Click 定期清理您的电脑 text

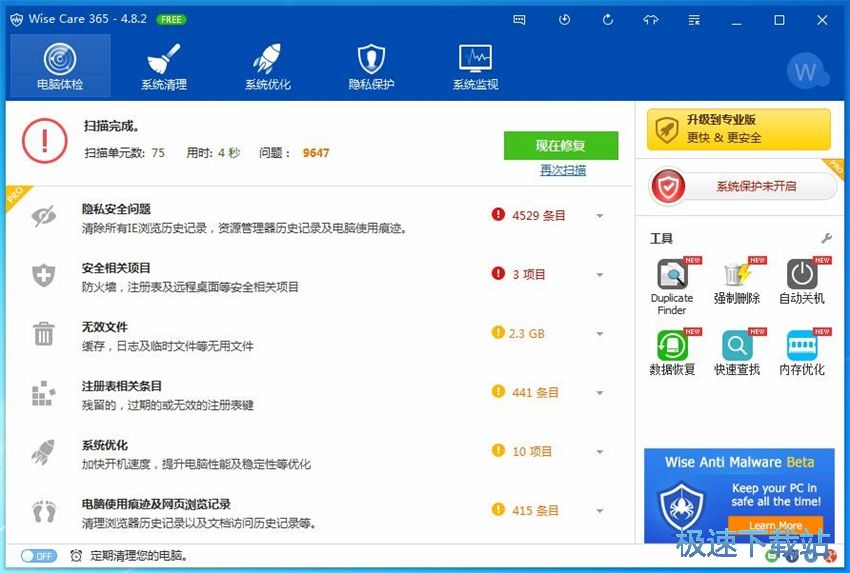point(139,556)
